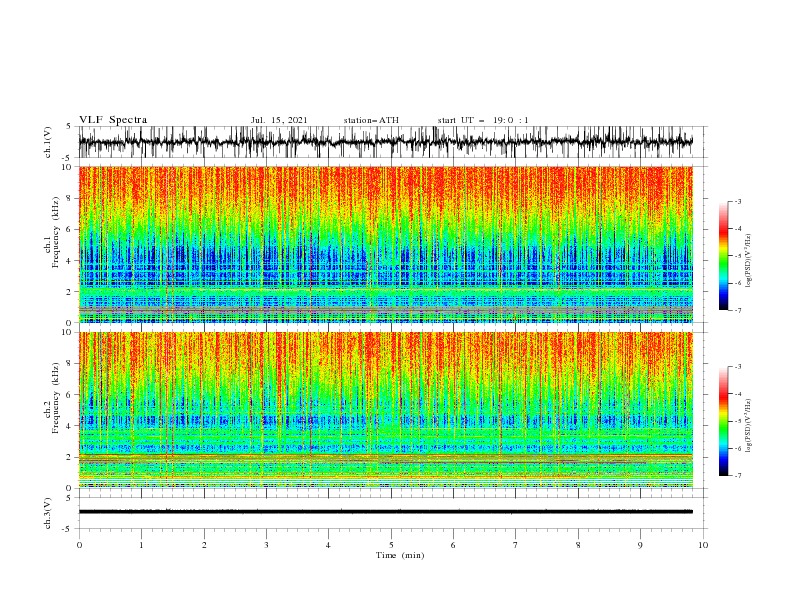The height and width of the screenshot is (612, 792).
Task: Click the "station=ATH" header text
Action: [x=371, y=120]
